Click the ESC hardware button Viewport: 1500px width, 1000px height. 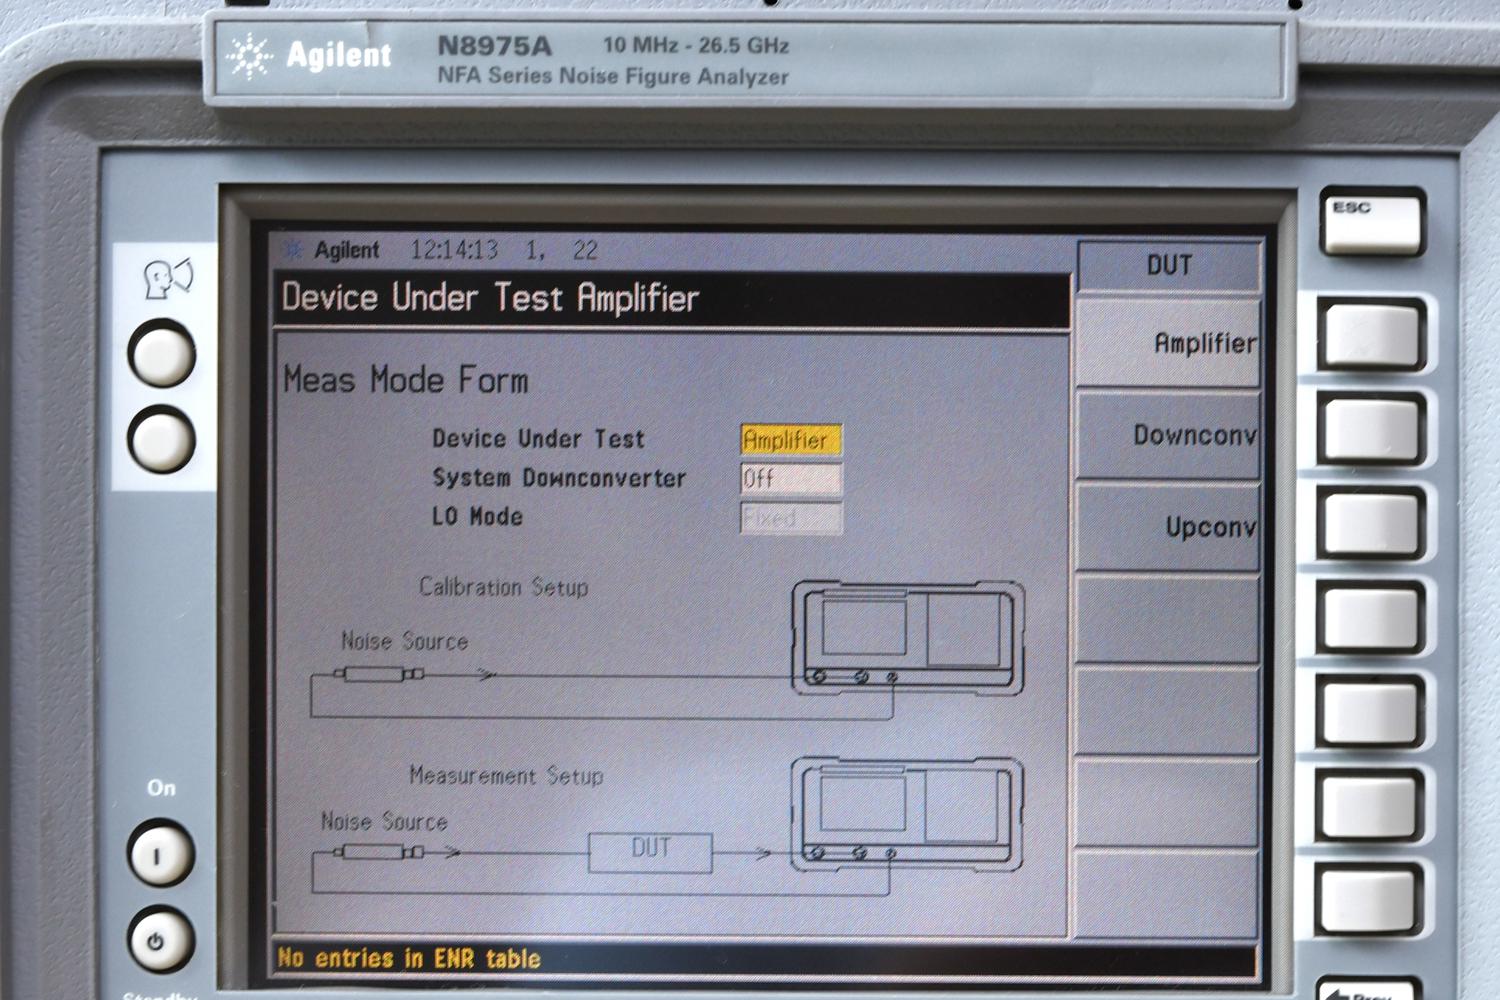pyautogui.click(x=1371, y=222)
